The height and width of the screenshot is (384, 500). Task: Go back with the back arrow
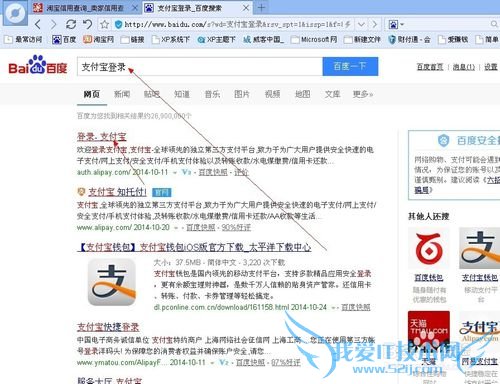coord(38,24)
